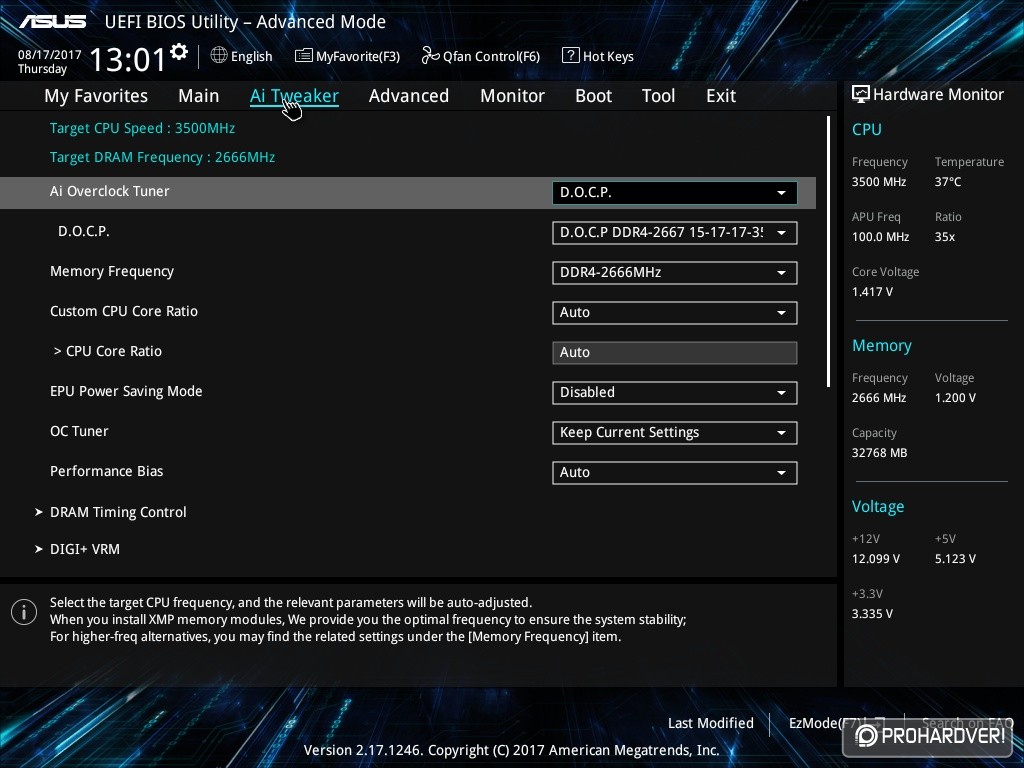Click the Performance Bias label
1024x768 pixels.
106,471
